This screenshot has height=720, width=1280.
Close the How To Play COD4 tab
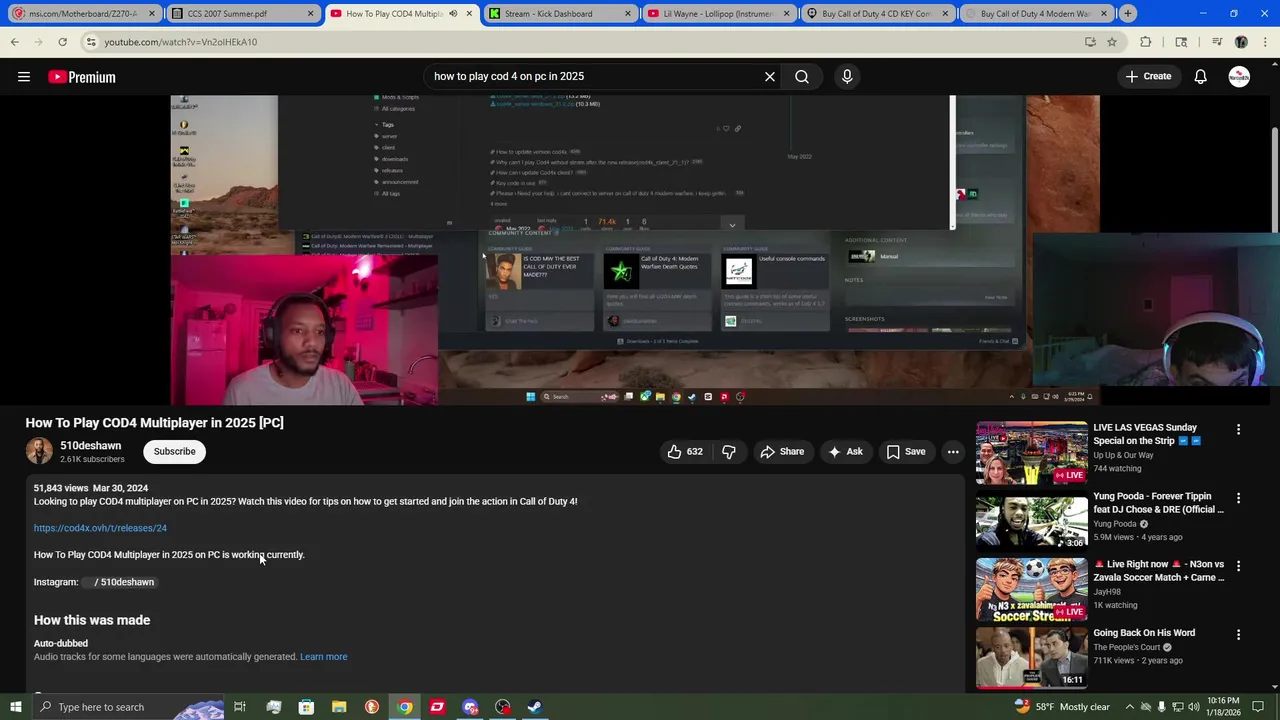click(470, 14)
